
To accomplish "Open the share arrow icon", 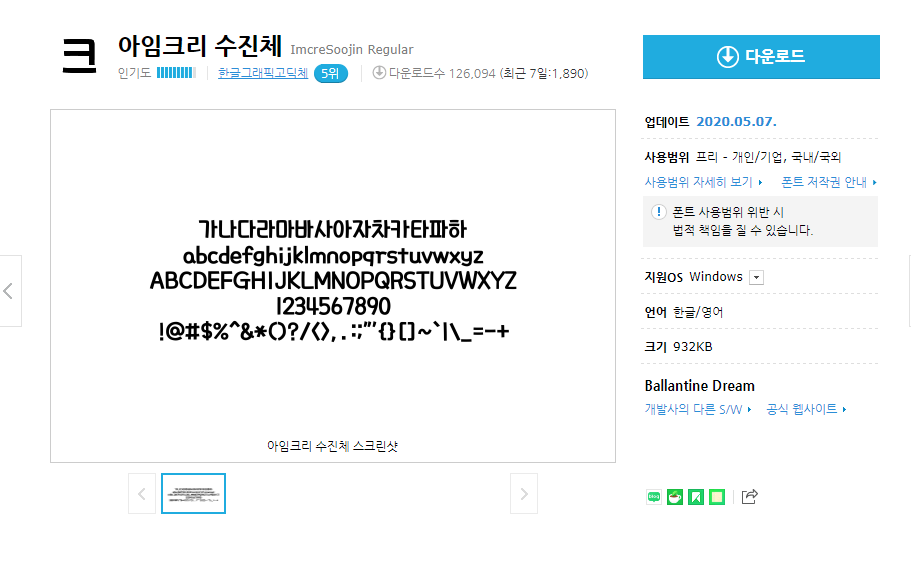I will [749, 496].
